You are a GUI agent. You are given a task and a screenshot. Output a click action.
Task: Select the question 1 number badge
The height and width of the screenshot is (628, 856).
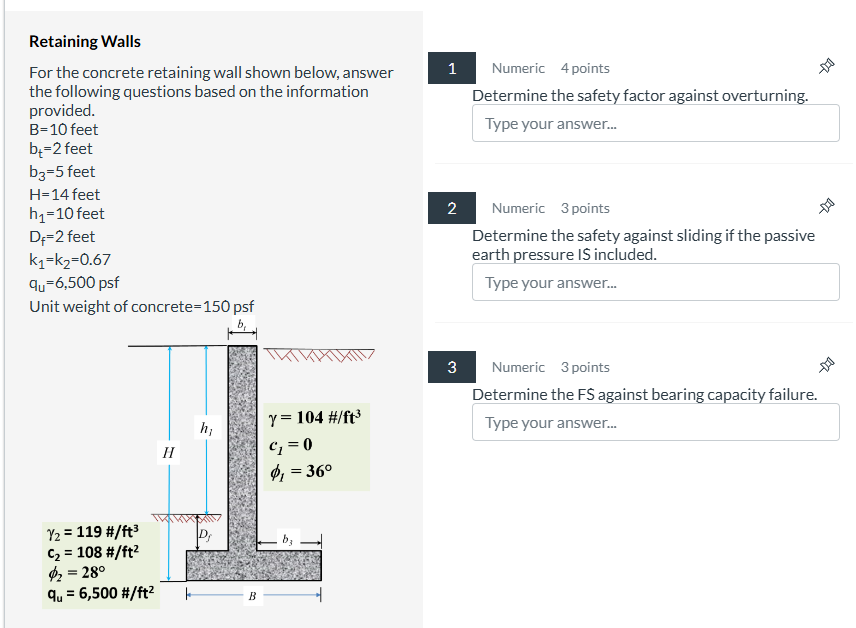[x=451, y=68]
